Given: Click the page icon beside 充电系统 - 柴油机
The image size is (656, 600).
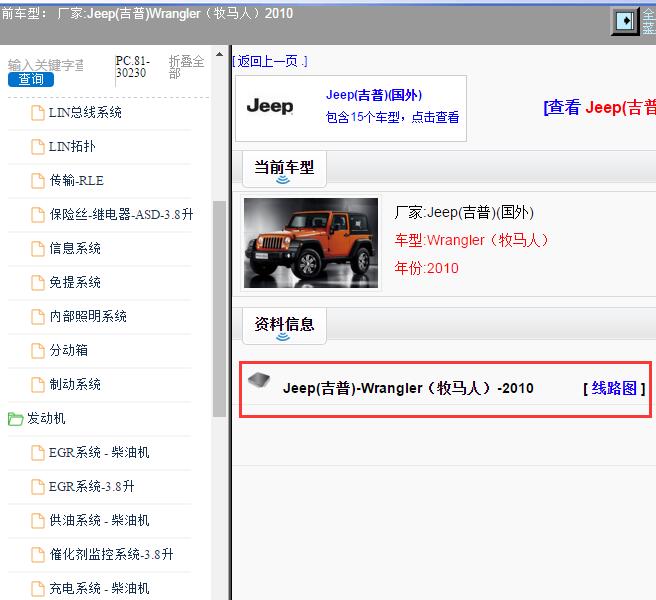Looking at the screenshot, I should tap(38, 588).
